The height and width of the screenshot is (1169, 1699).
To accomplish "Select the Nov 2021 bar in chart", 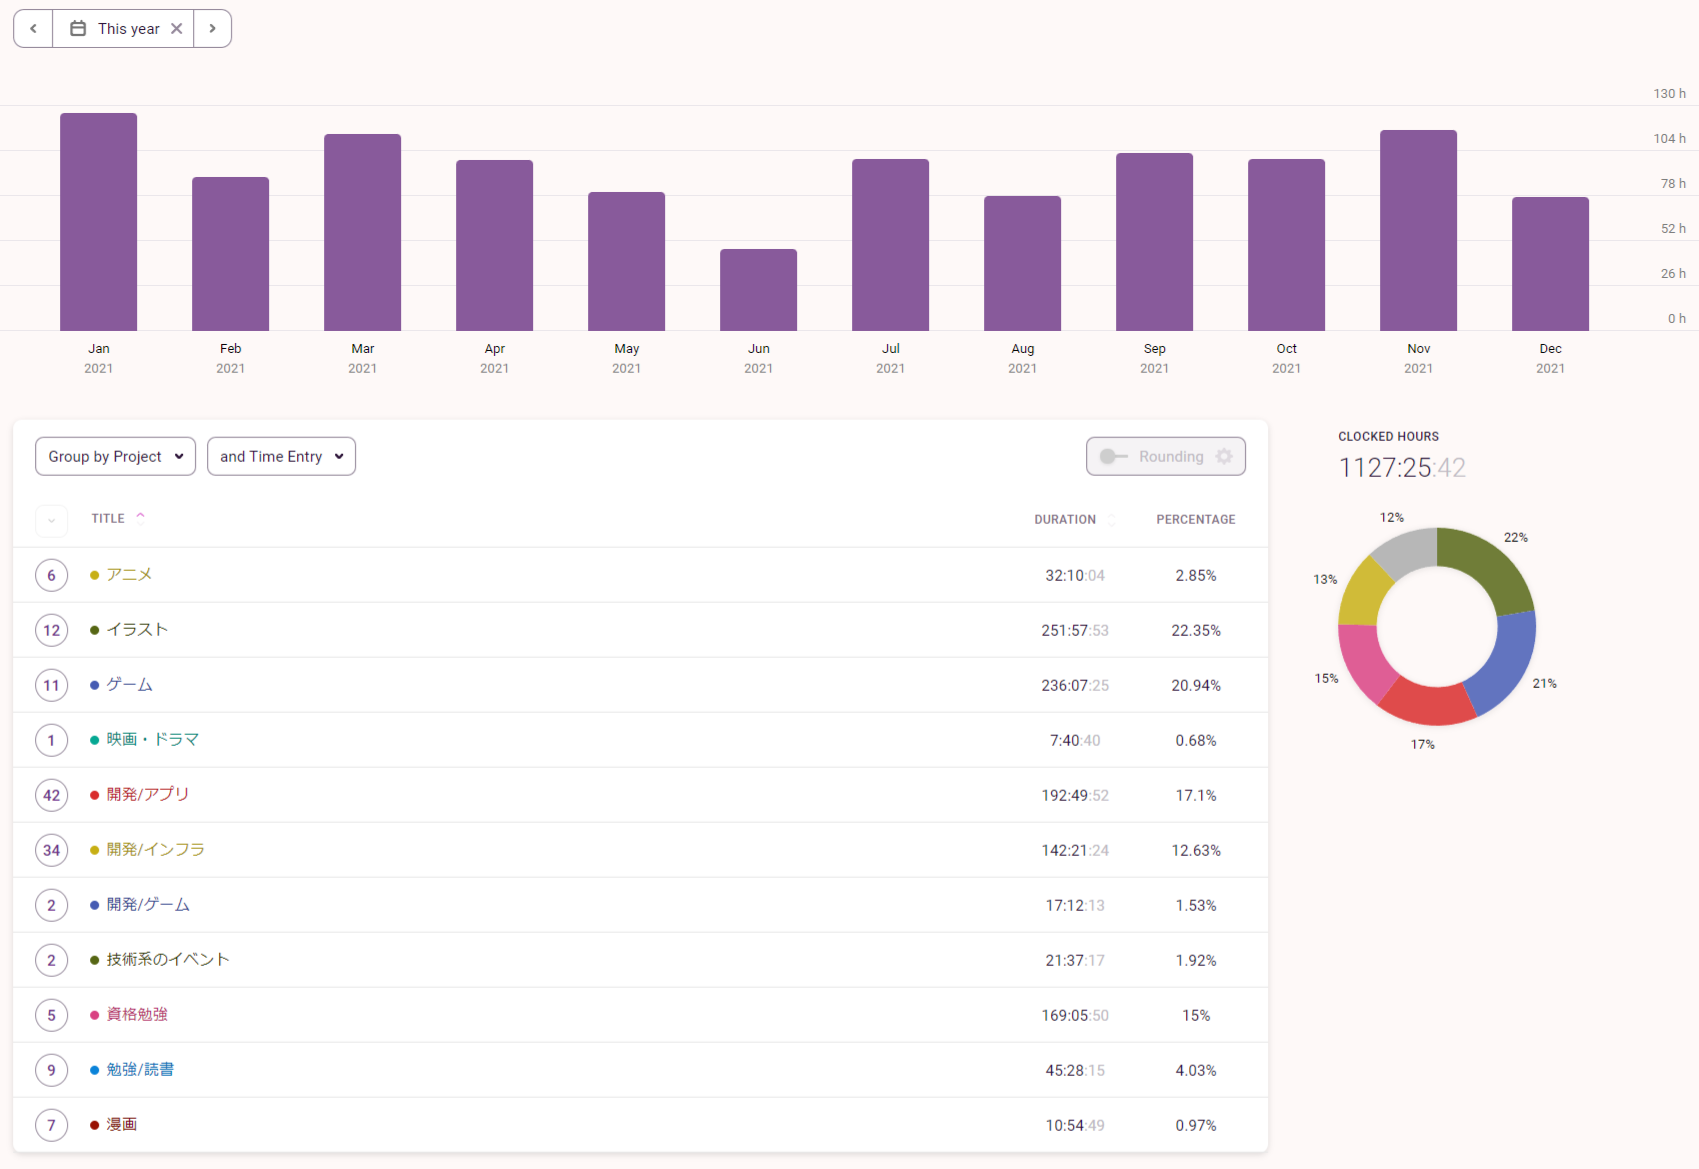I will [x=1418, y=230].
